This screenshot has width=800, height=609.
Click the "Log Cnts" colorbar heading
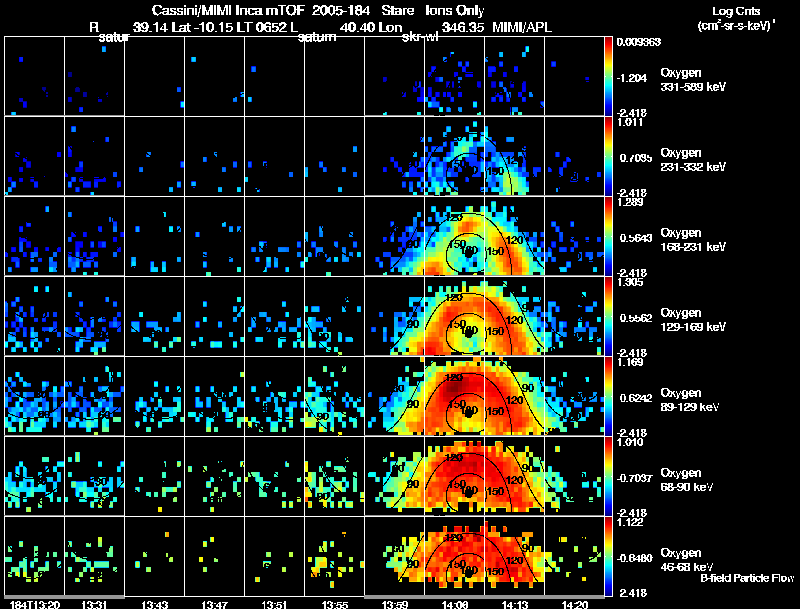(x=736, y=11)
